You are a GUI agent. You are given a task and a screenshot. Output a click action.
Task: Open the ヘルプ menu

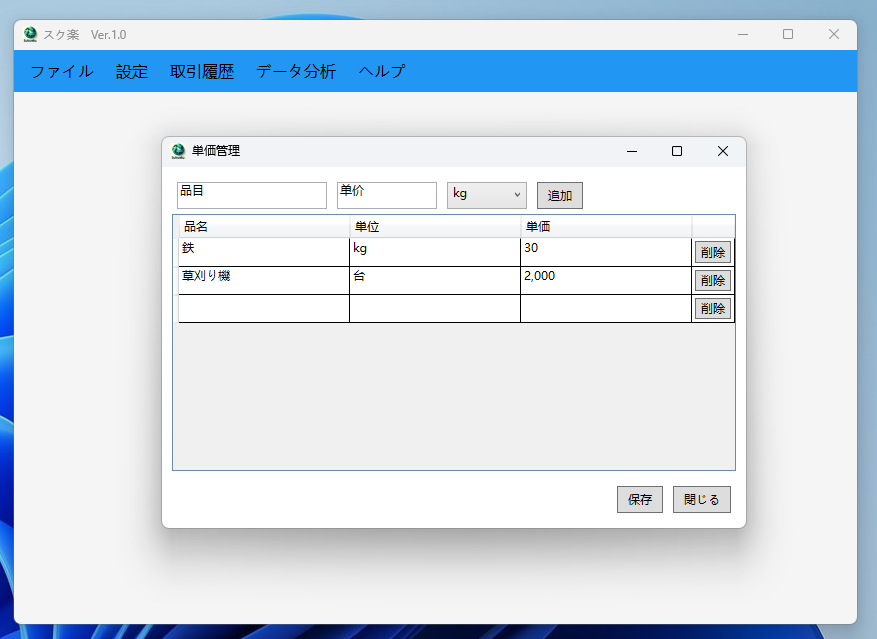tap(380, 71)
